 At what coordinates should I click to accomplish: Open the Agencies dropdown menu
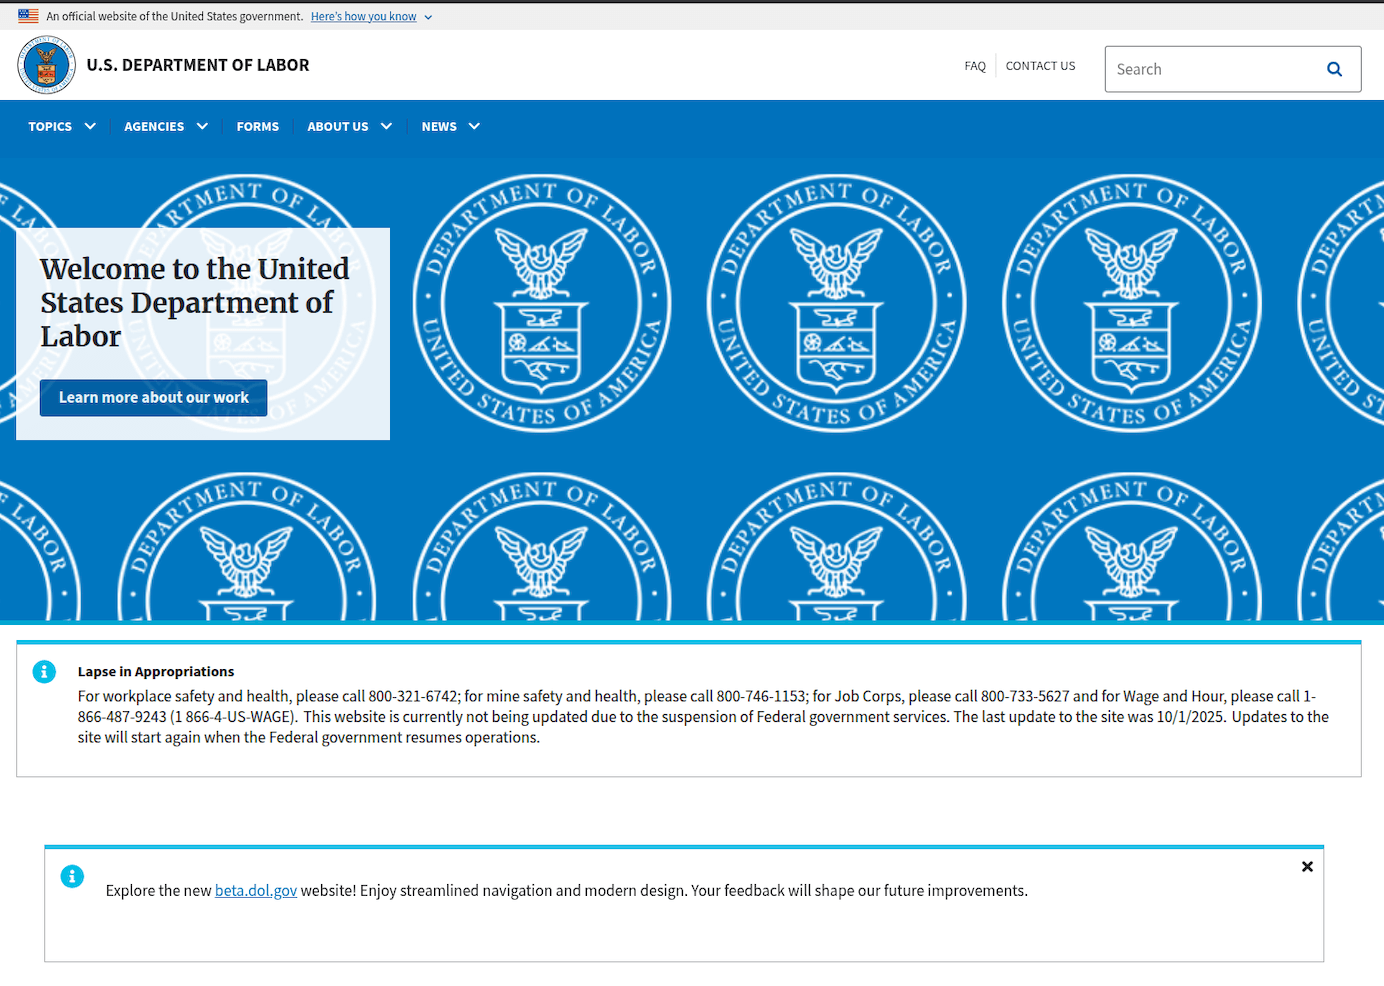pos(165,127)
